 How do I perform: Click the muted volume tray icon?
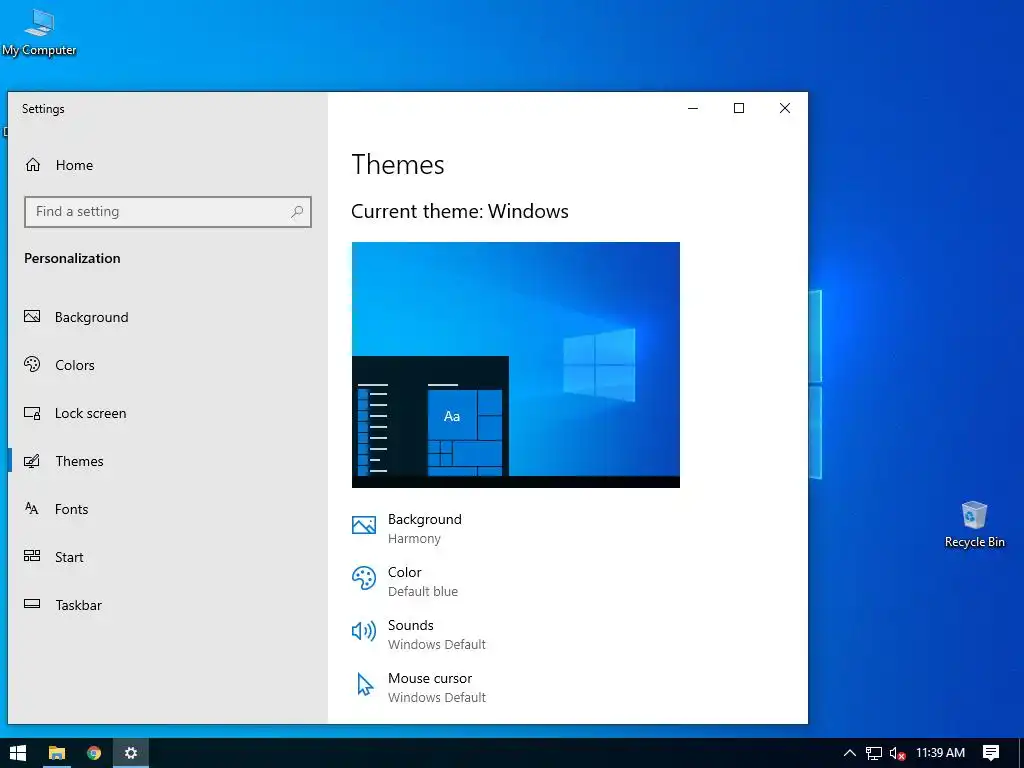pyautogui.click(x=897, y=754)
